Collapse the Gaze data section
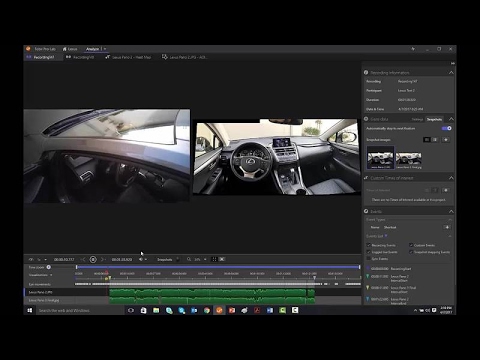480x360 pixels. click(451, 119)
